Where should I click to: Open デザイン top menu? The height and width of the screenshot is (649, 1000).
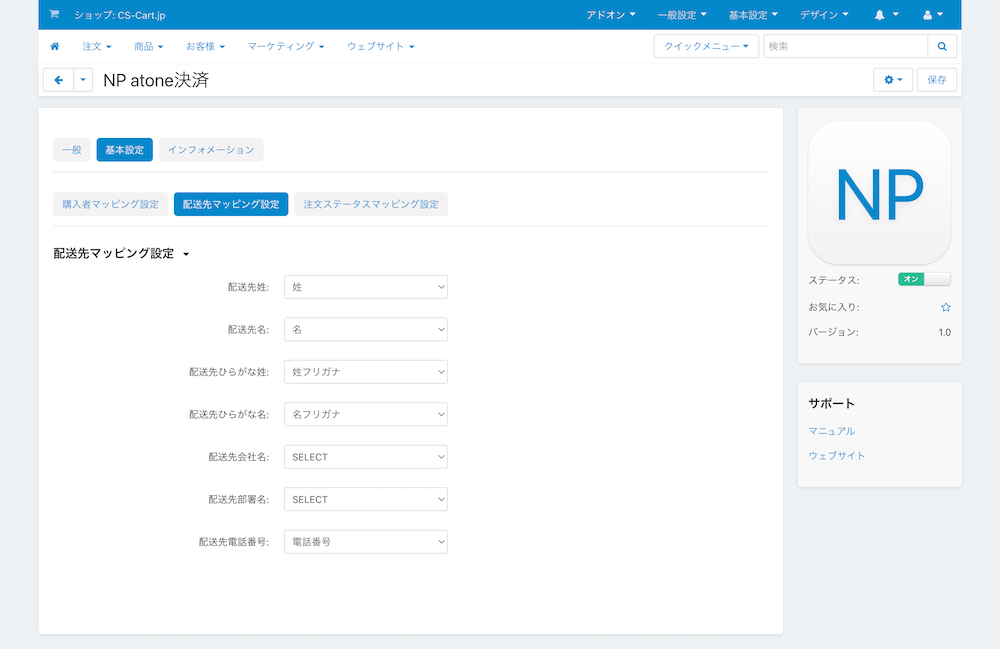tap(824, 15)
